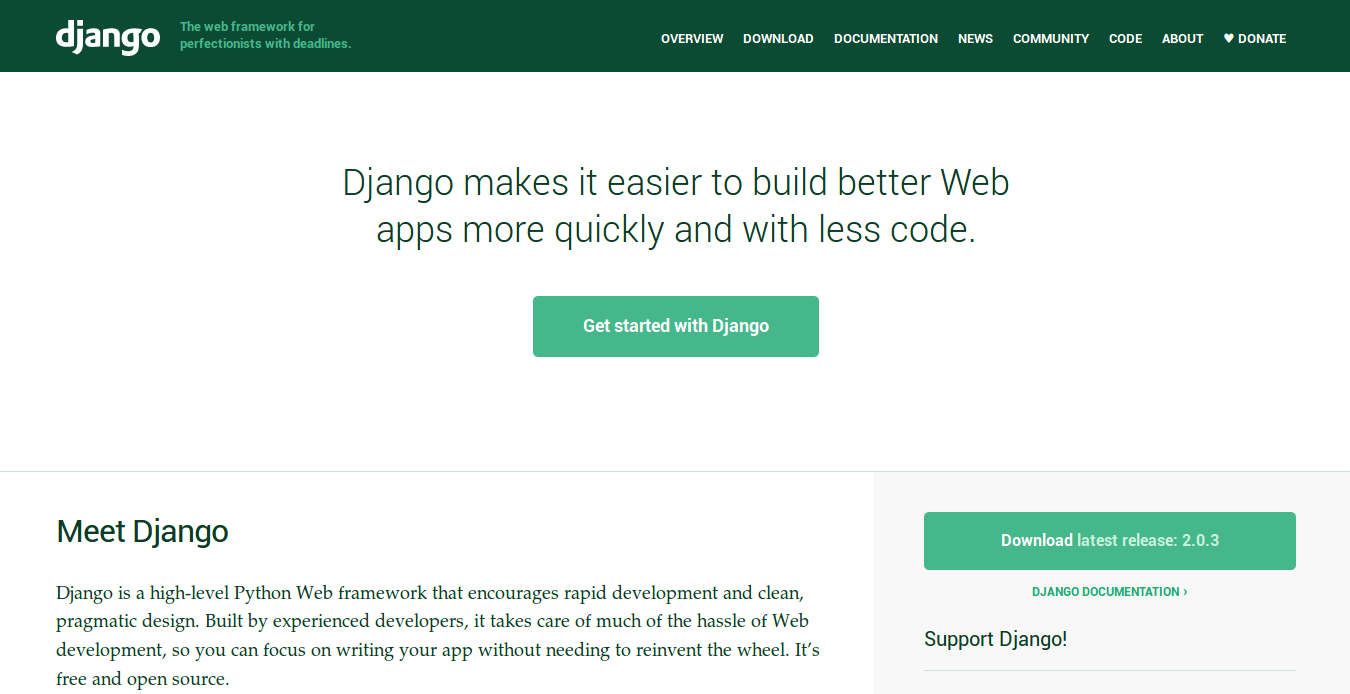Click the Support Django! heading

click(995, 639)
